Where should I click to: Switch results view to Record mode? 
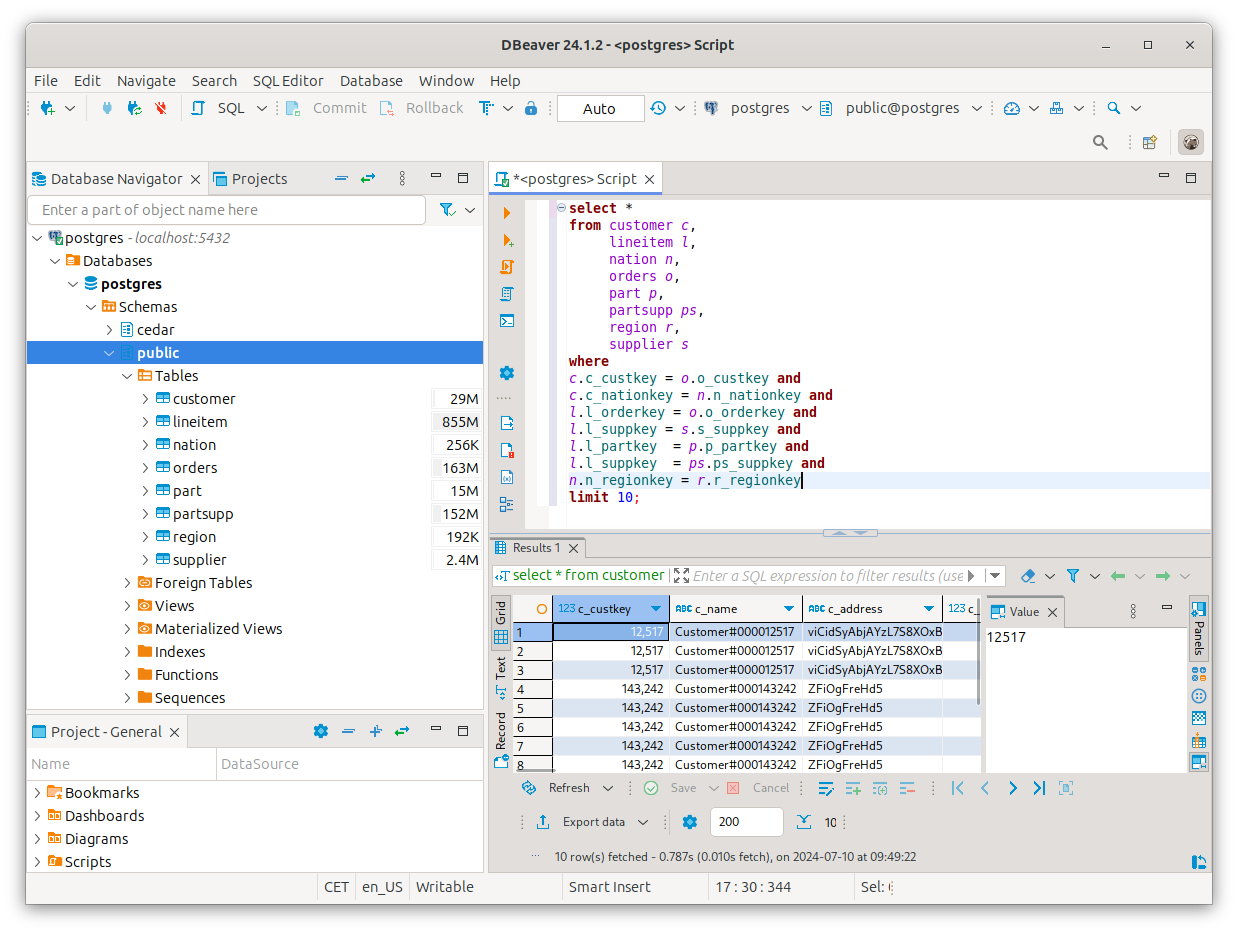[x=501, y=731]
